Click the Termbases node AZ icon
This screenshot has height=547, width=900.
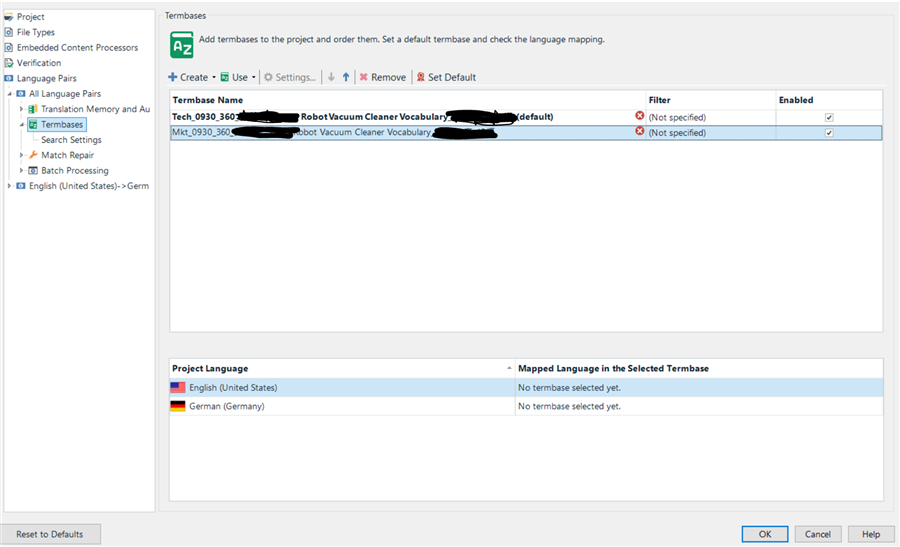coord(33,125)
